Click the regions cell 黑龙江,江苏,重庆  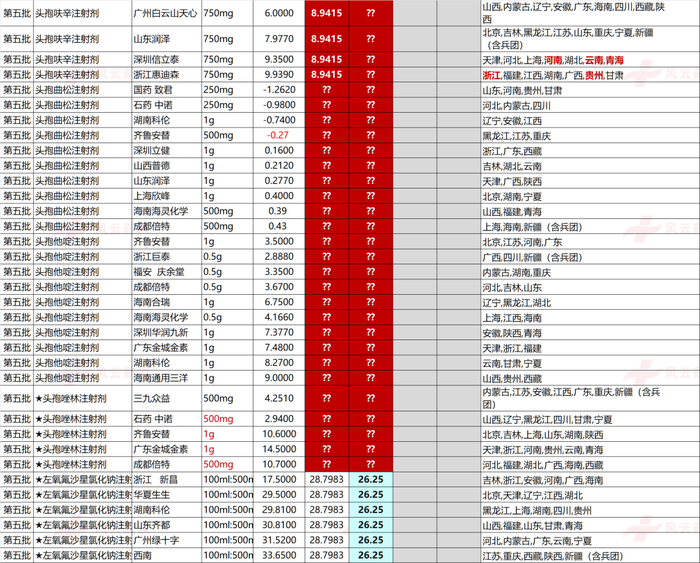point(590,135)
